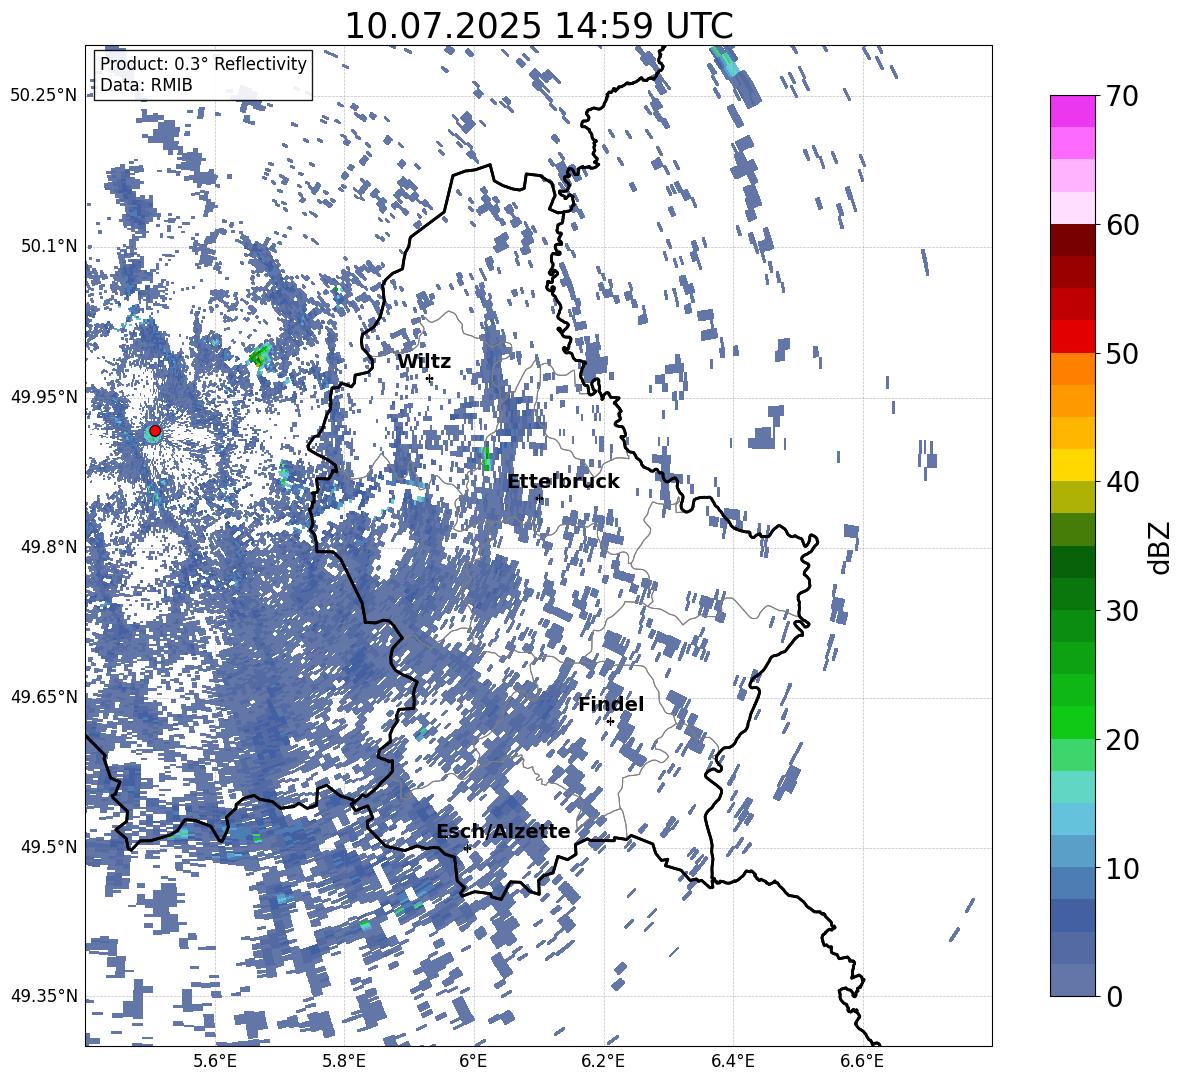Click the yellow colorbar segment above 40
1184x1081 pixels.
[x=1072, y=465]
